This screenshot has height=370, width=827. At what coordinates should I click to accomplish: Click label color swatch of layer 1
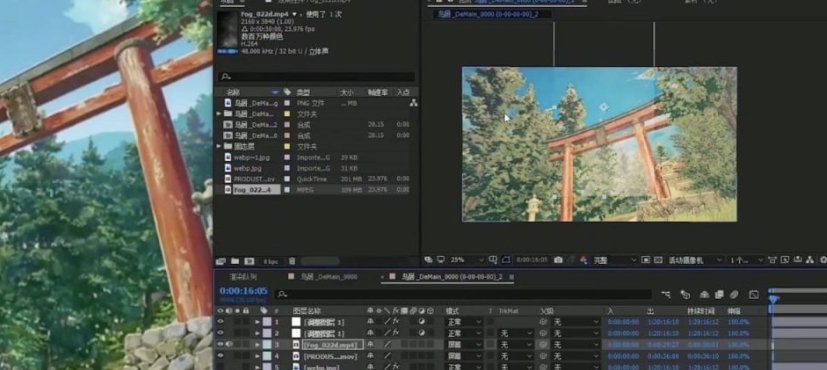266,322
